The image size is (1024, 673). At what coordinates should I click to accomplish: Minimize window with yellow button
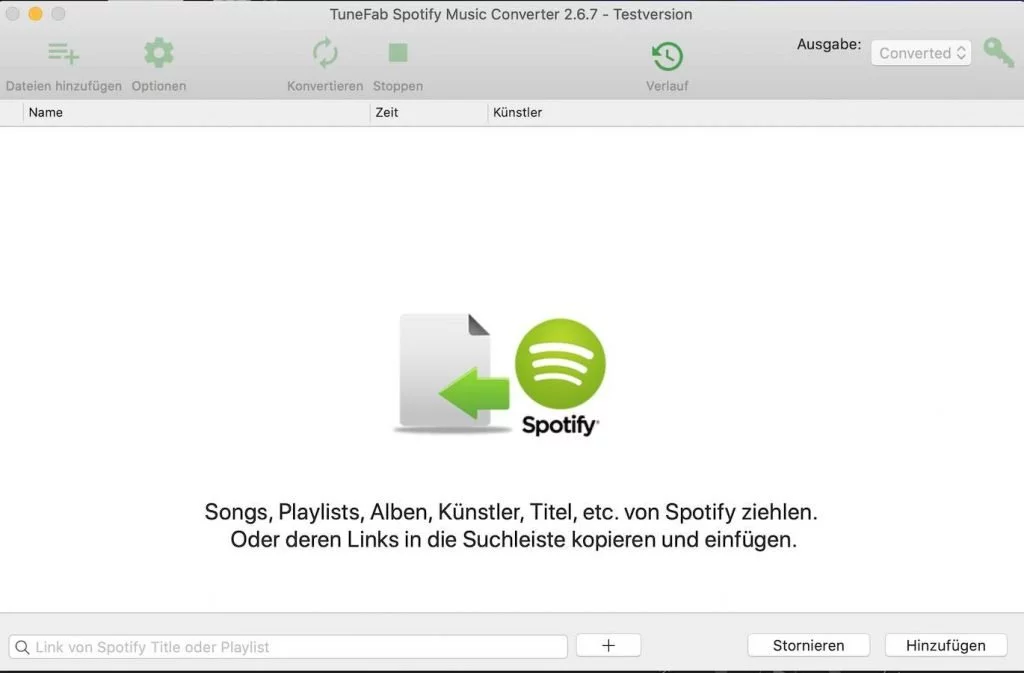tap(35, 14)
